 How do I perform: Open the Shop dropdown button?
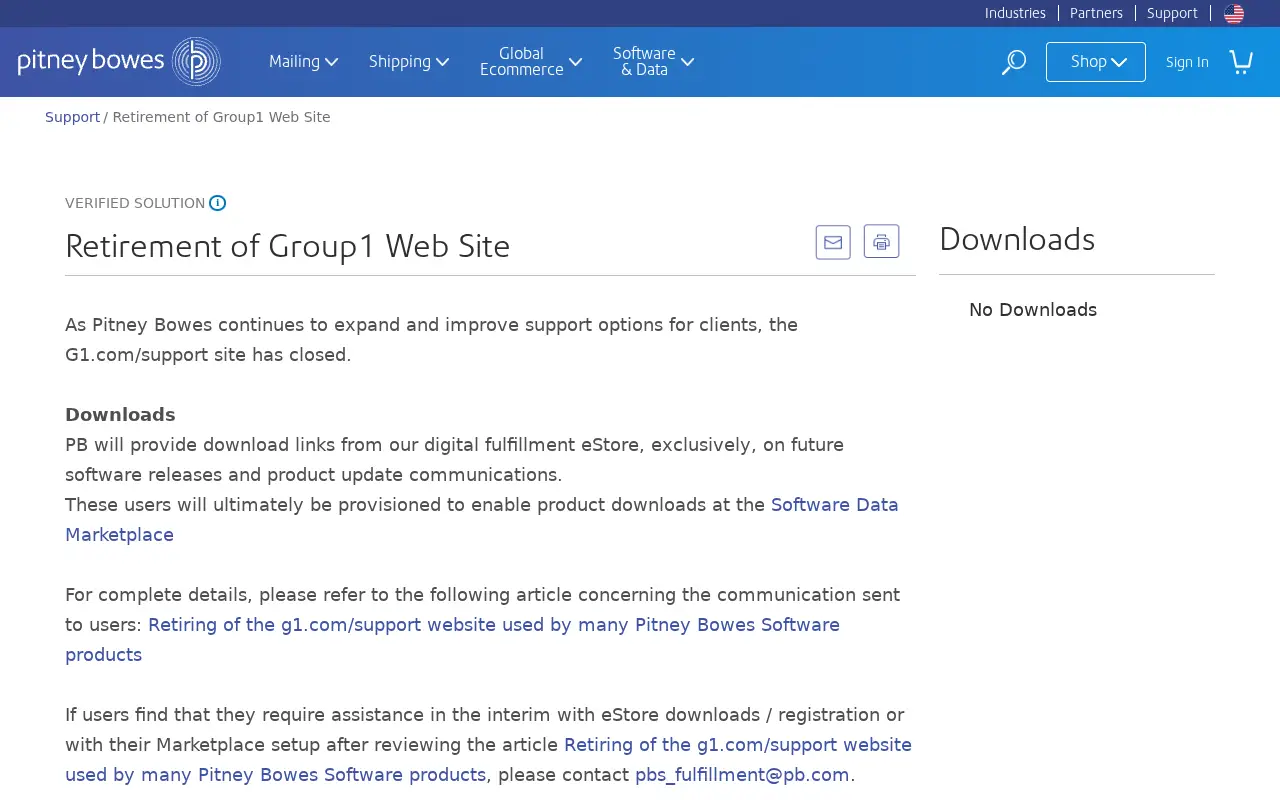click(x=1096, y=62)
